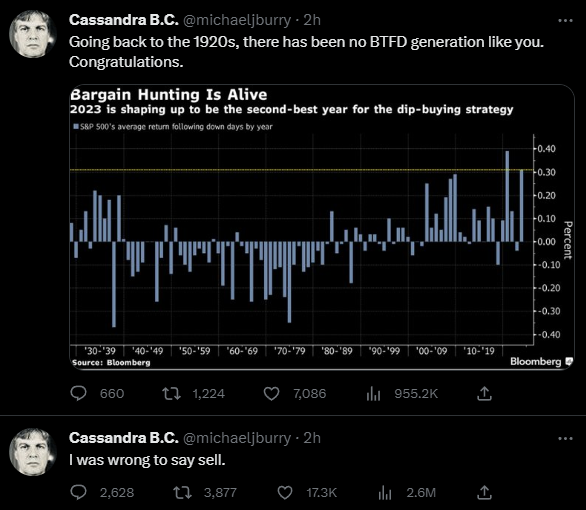Open the 2h timestamp of the first tweet

point(312,20)
